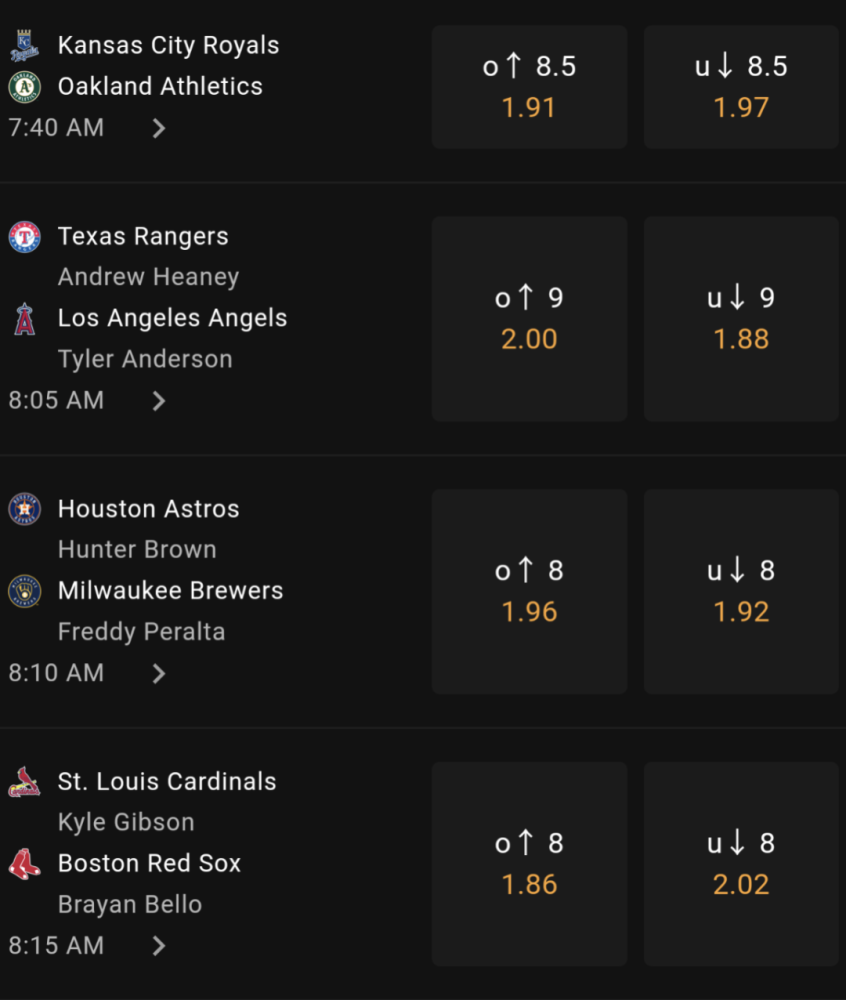
Task: Click the Oakland Athletics team logo
Action: (24, 87)
